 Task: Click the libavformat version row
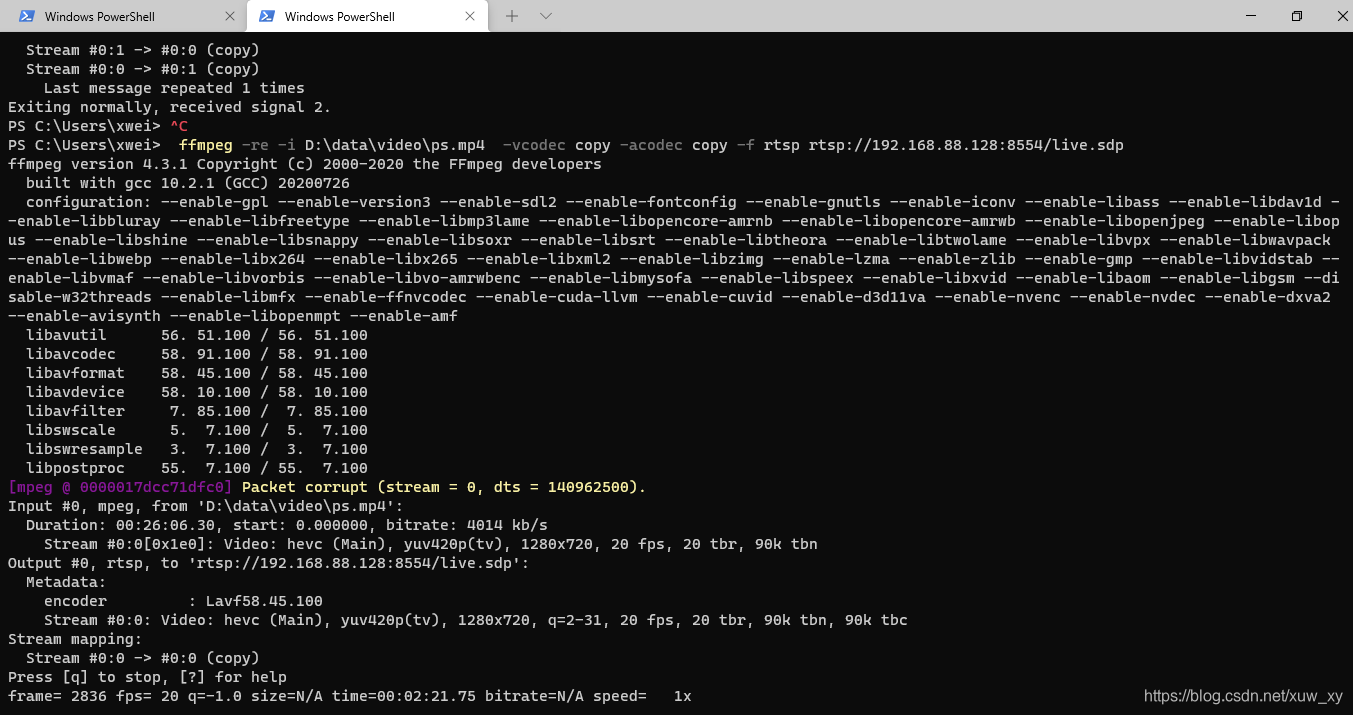[197, 373]
